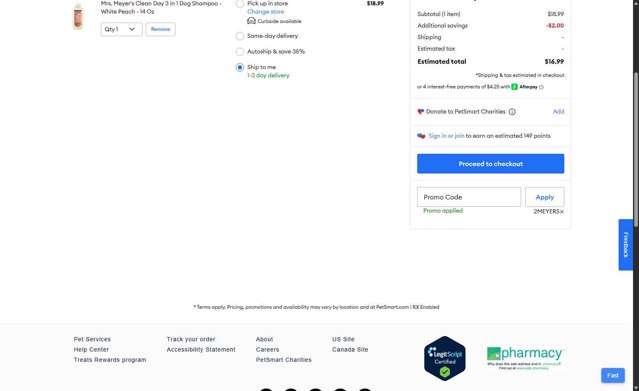Viewport: 639px width, 391px height.
Task: Select Same-day delivery option
Action: 240,36
